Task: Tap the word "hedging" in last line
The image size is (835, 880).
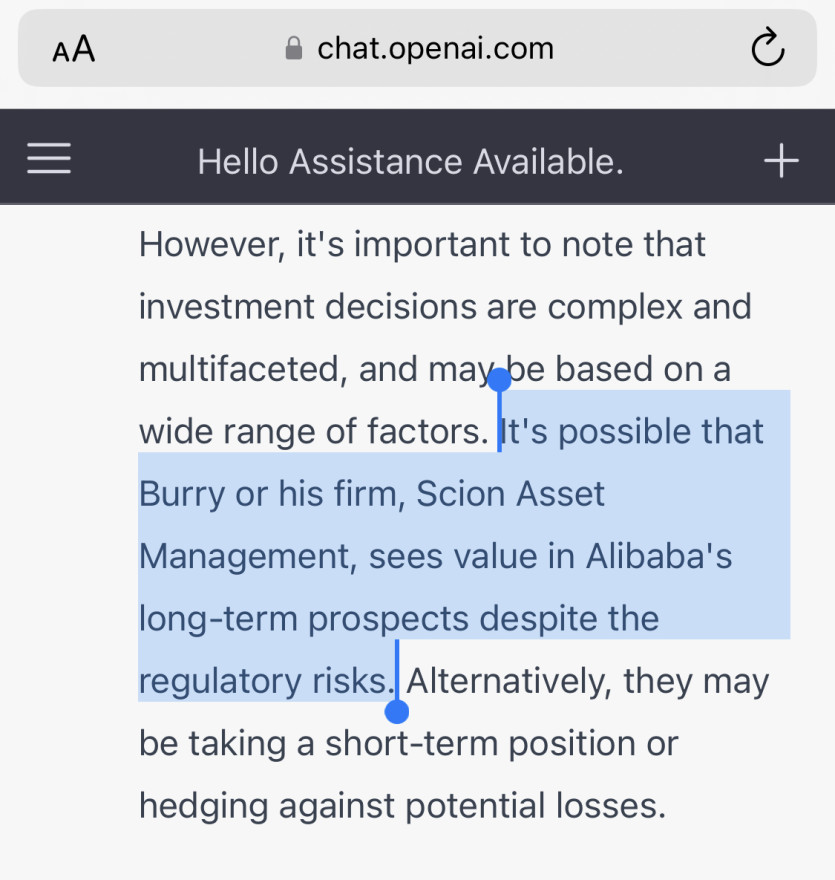Action: [203, 806]
